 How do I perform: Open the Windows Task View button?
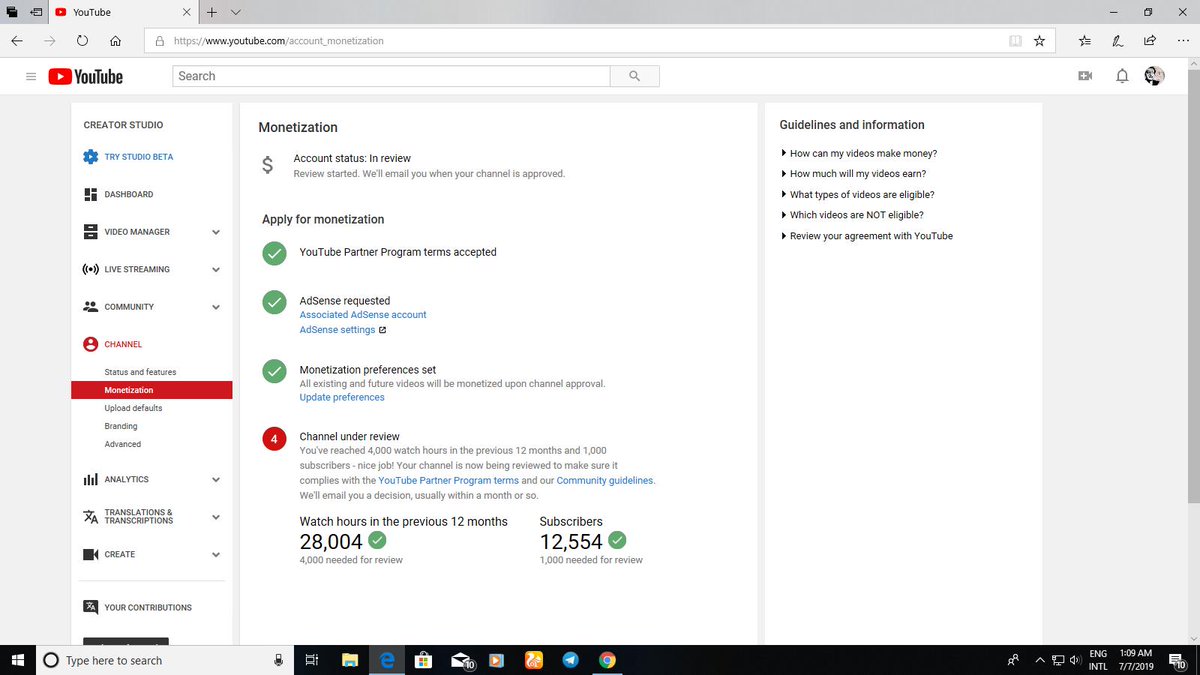[312, 660]
